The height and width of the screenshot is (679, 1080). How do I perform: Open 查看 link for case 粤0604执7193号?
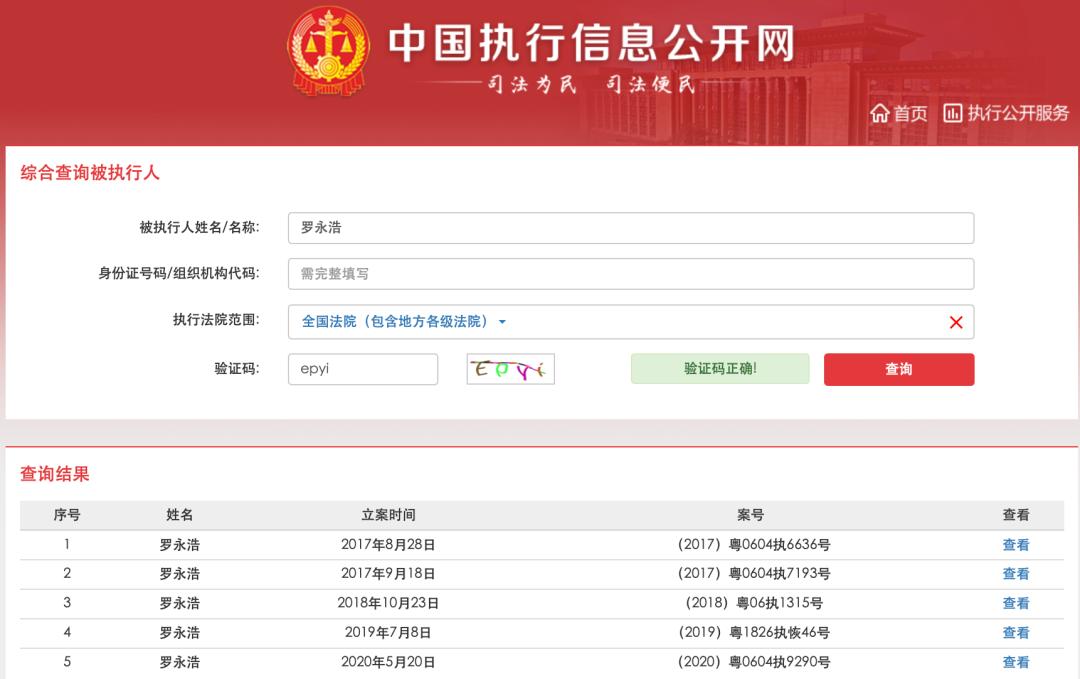point(1016,574)
